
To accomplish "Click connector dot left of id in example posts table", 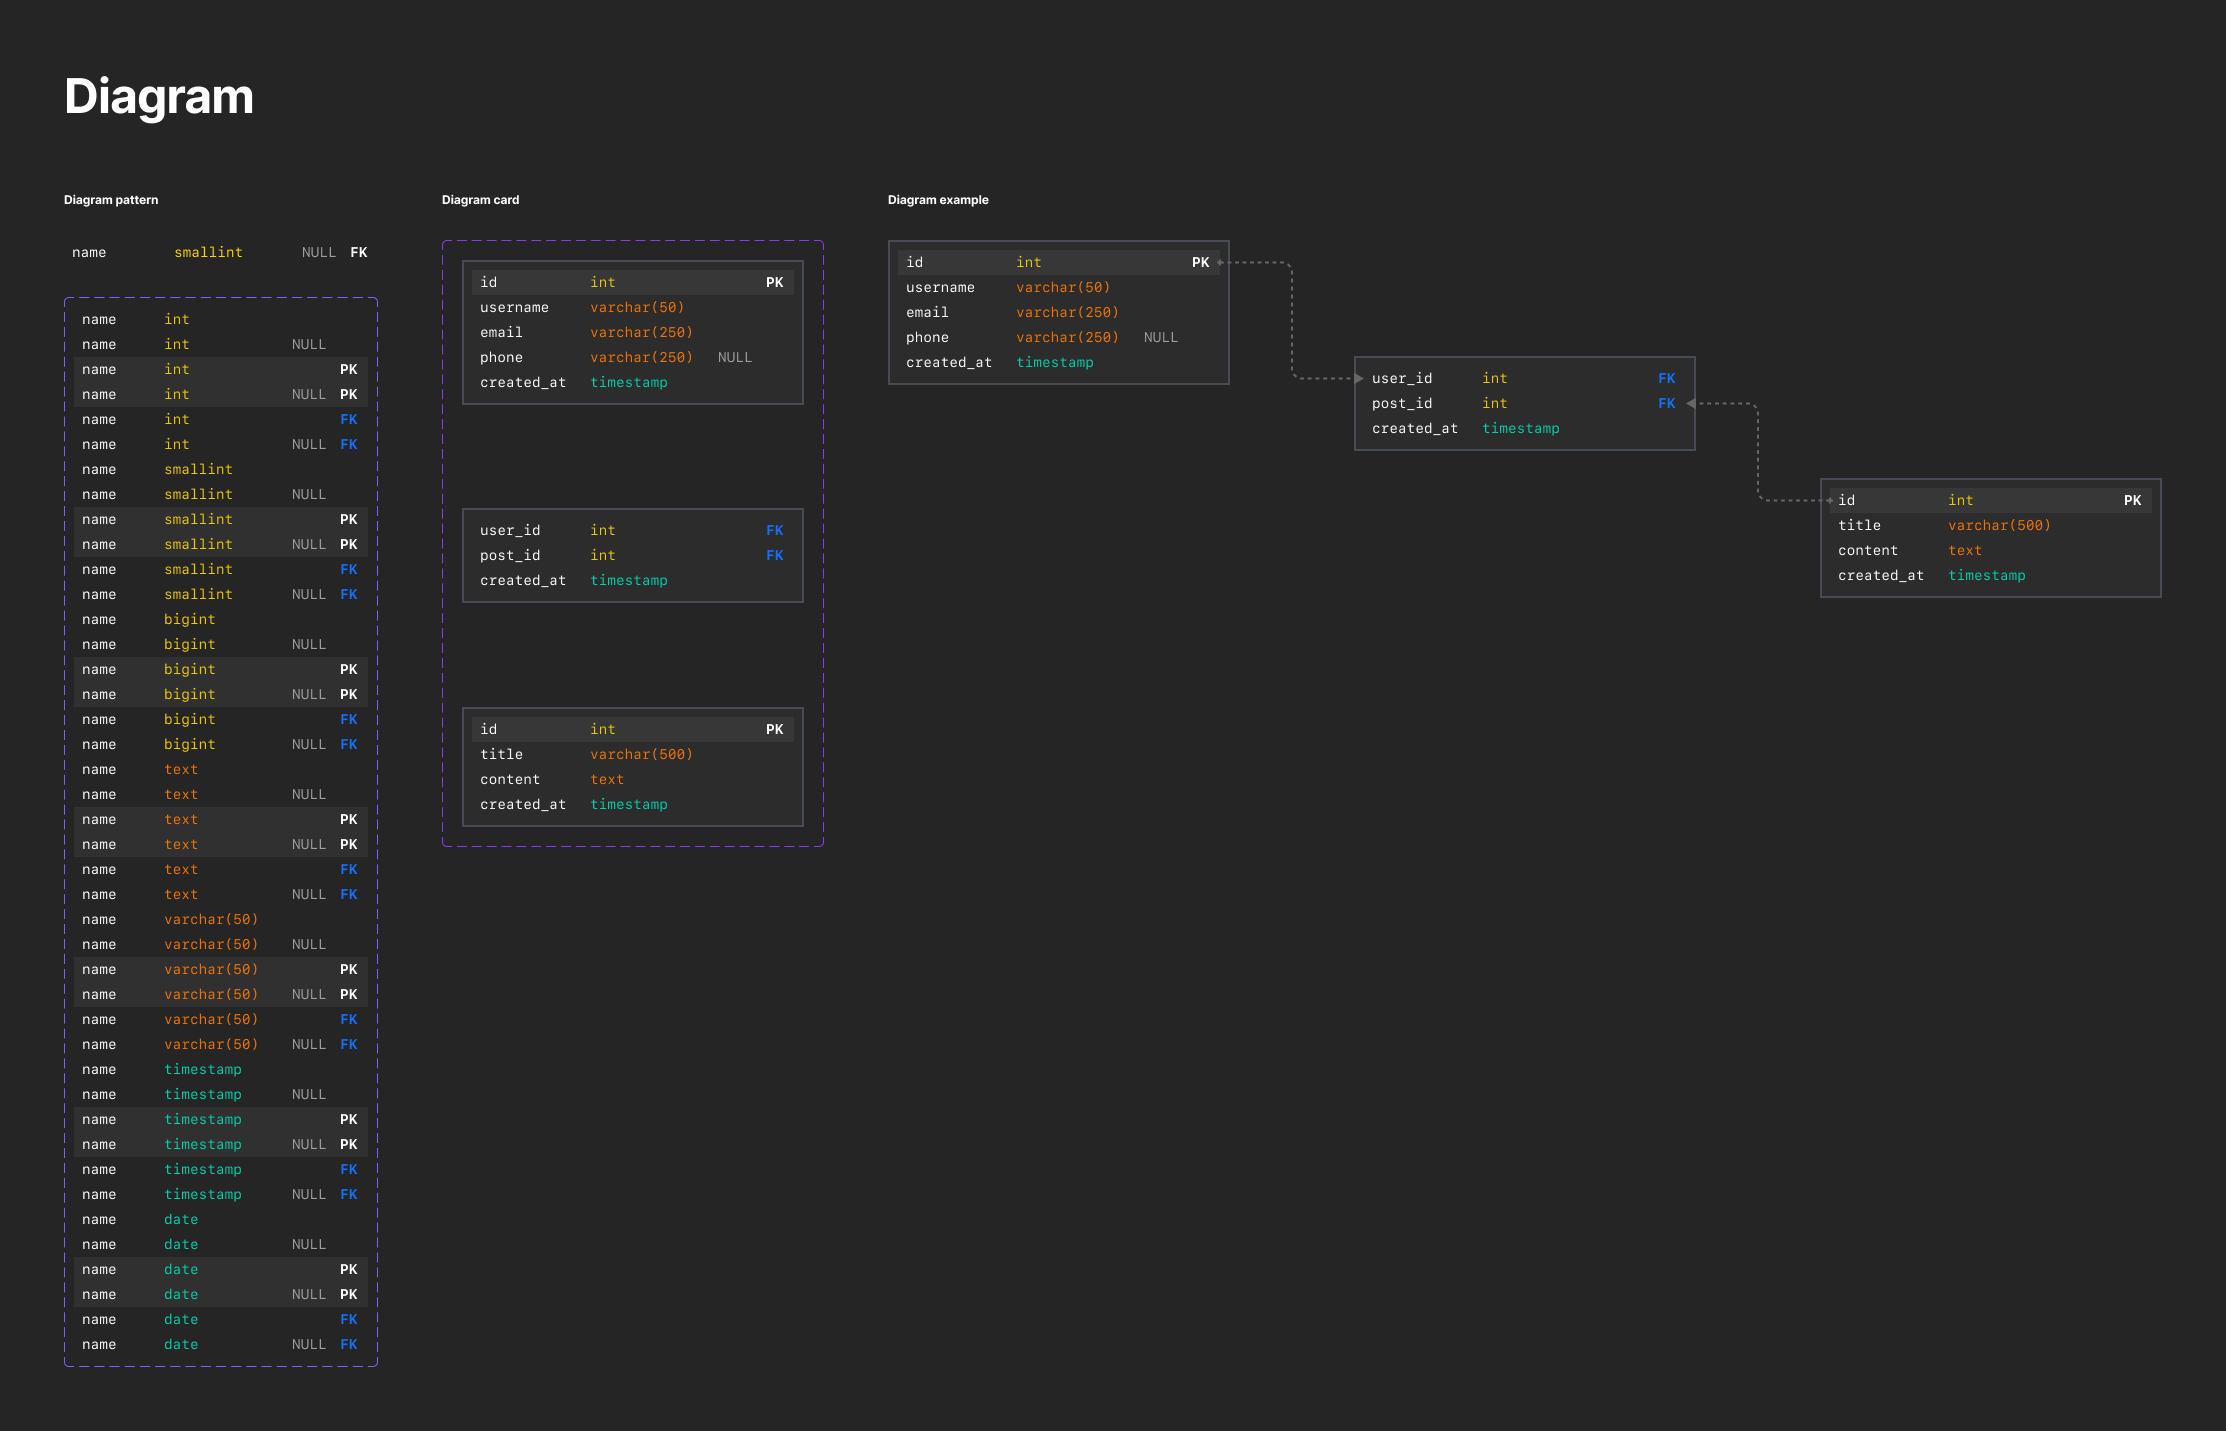I will tap(1829, 500).
